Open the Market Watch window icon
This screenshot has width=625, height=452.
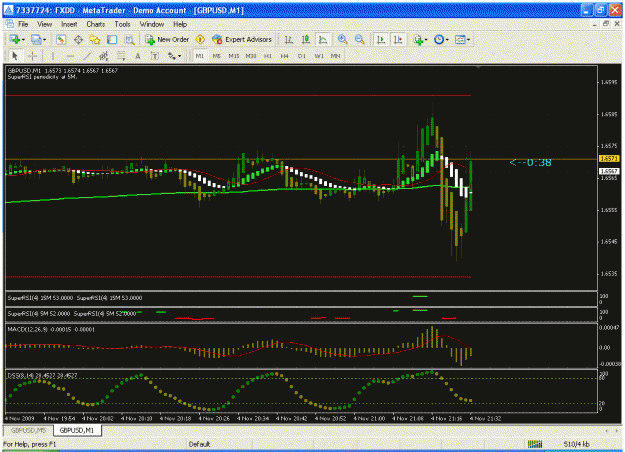[x=61, y=39]
